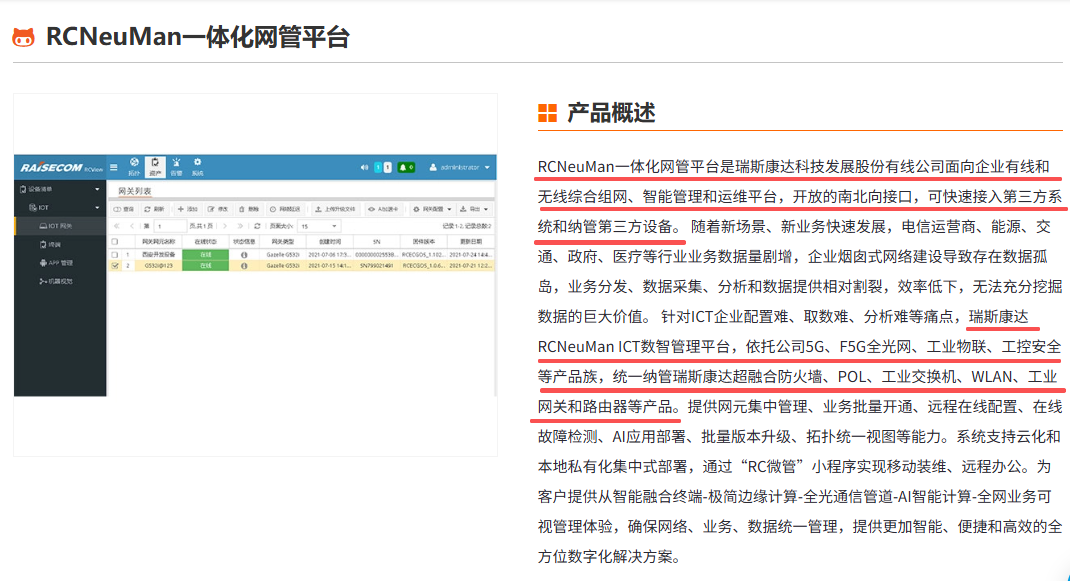
Task: Click the orange squares icon beside 产品概述
Action: pos(547,113)
